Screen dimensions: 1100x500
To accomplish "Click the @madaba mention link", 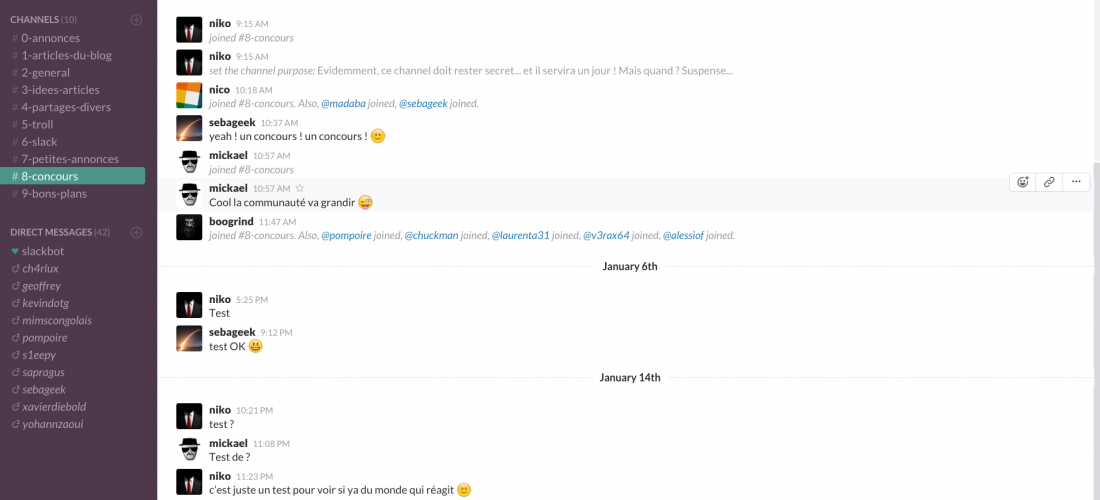I will click(x=343, y=104).
